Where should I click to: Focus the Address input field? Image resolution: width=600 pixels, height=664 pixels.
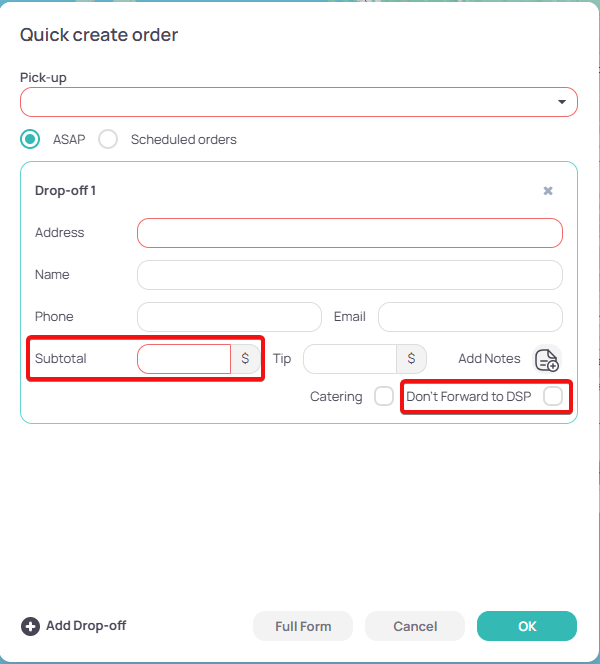[x=350, y=233]
